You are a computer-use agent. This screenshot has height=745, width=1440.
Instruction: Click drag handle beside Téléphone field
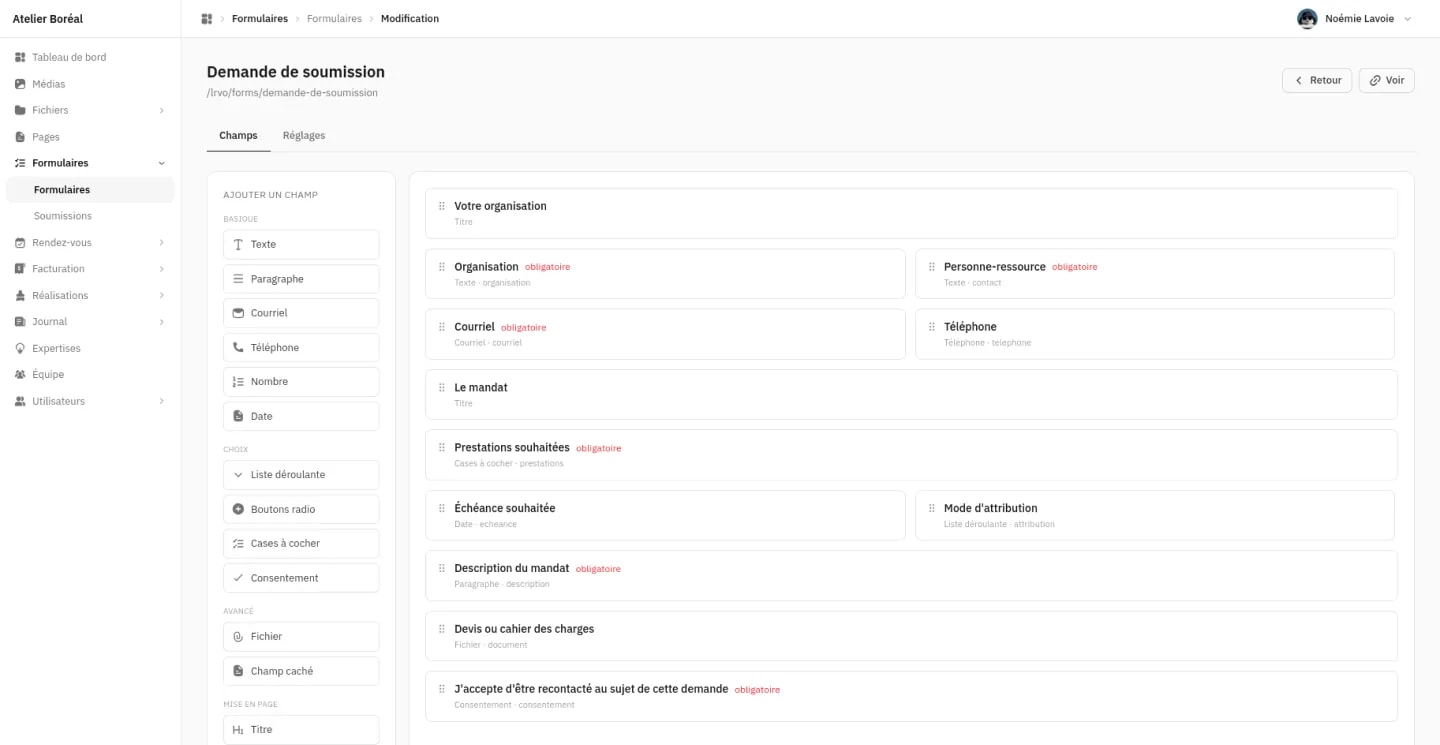point(932,327)
